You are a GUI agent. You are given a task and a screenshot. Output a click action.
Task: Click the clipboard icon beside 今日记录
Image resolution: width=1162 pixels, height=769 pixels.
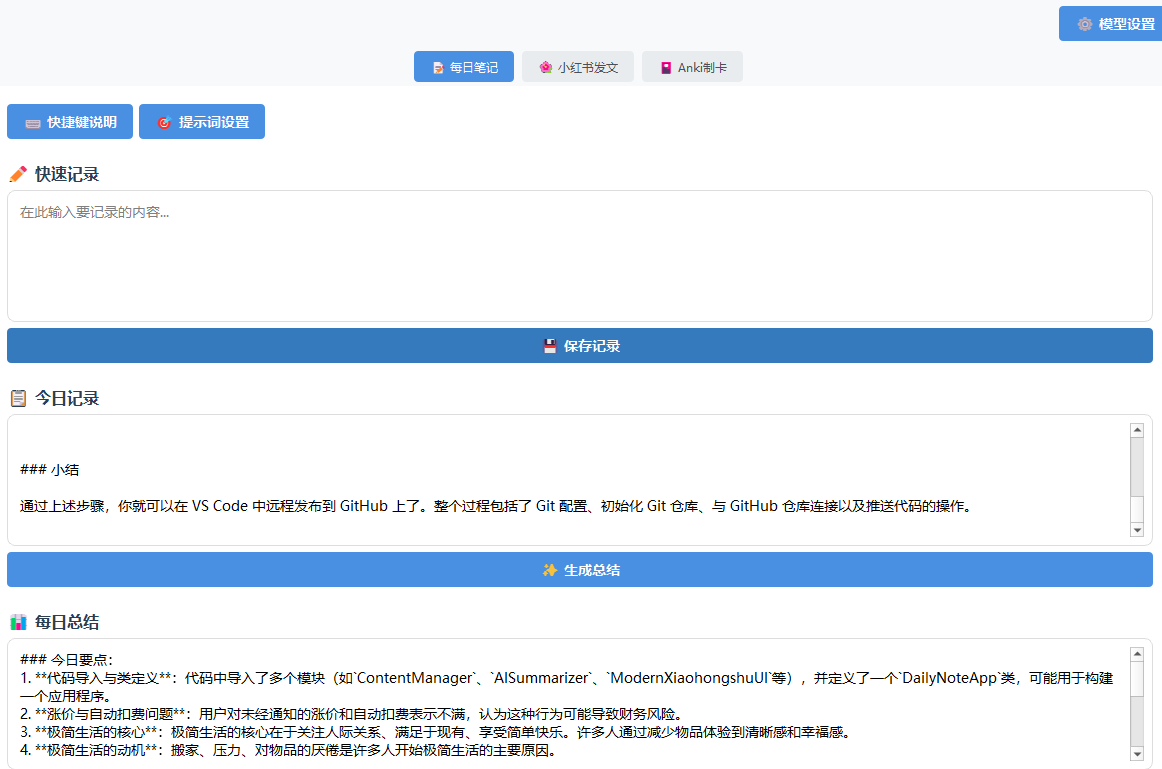click(18, 399)
